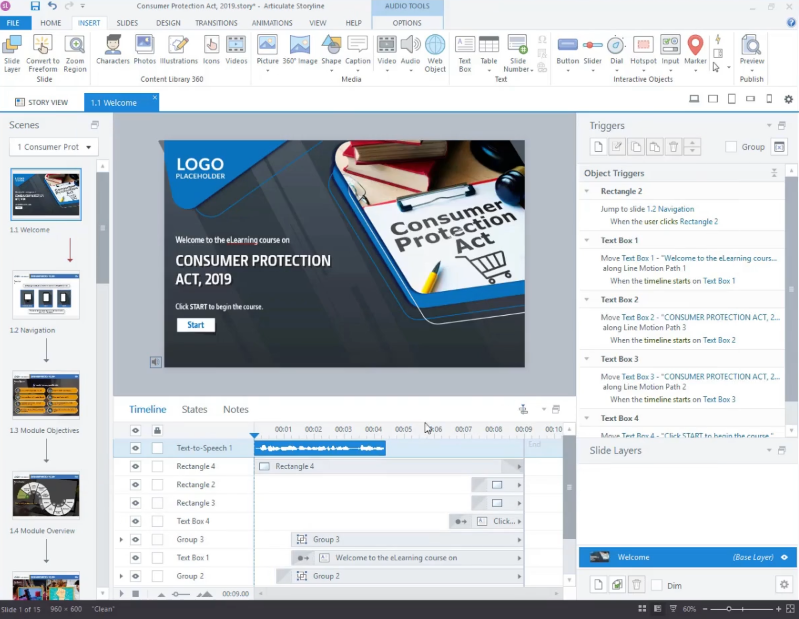Image resolution: width=799 pixels, height=619 pixels.
Task: Insert a 360° Image
Action: [300, 50]
